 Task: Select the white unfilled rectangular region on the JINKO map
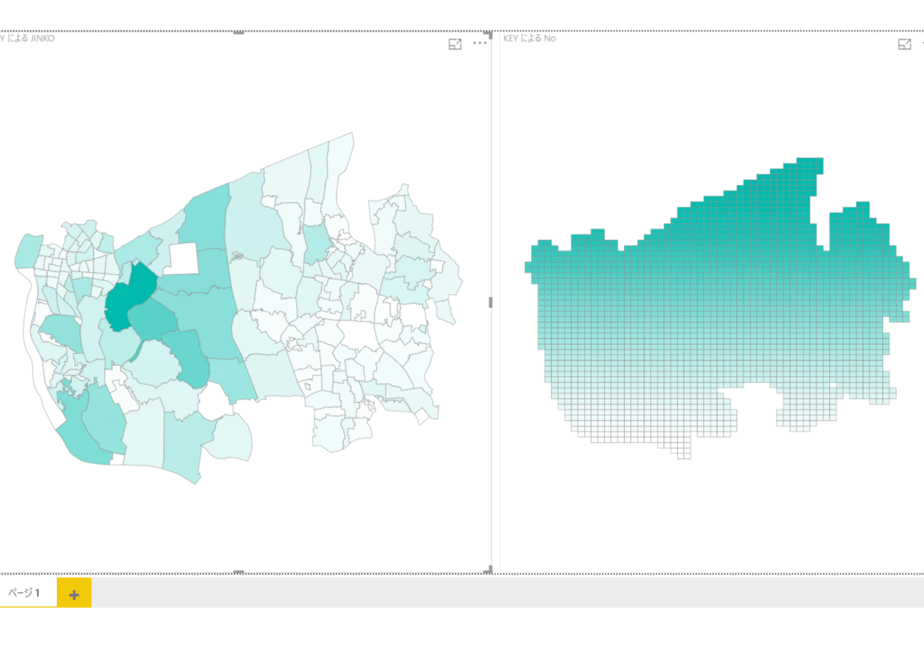[183, 259]
